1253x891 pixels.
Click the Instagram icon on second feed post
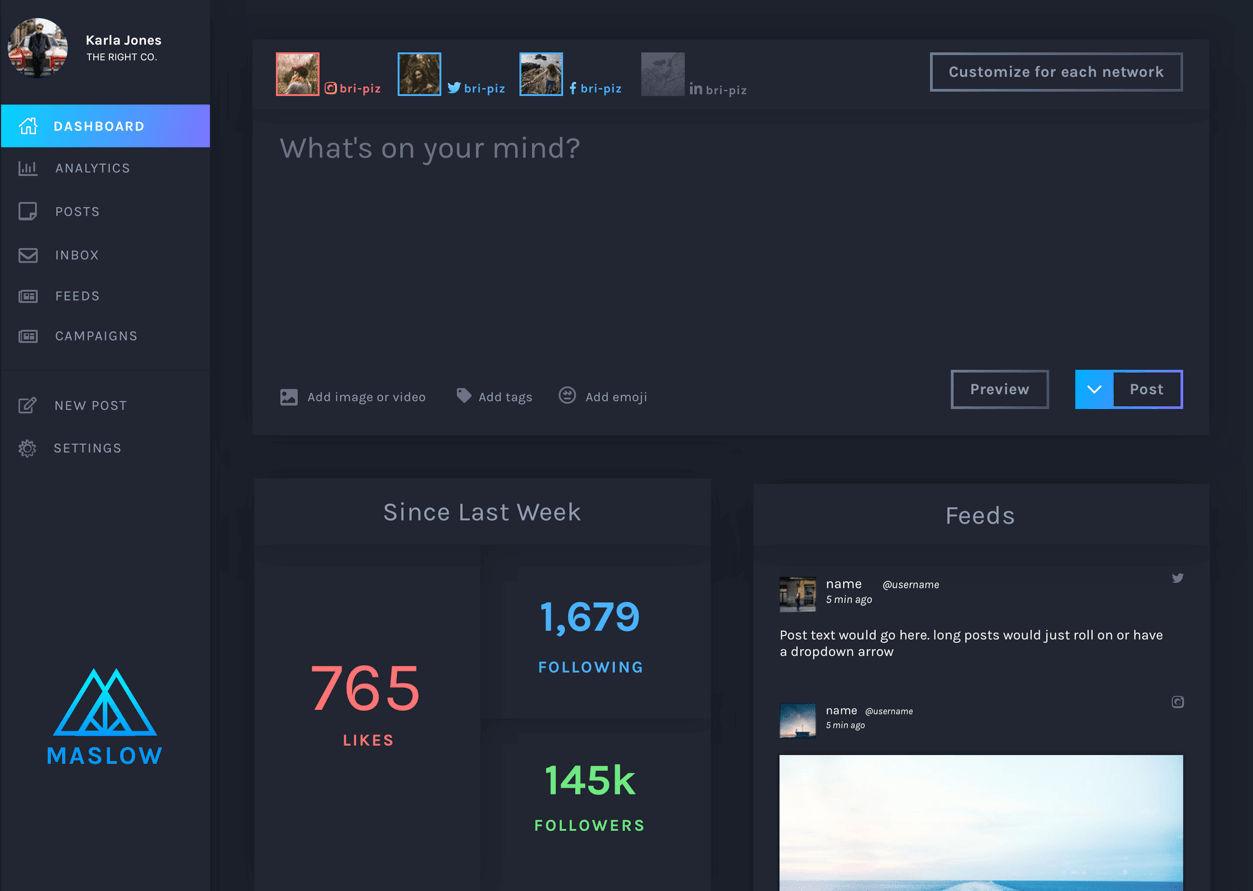pyautogui.click(x=1178, y=702)
